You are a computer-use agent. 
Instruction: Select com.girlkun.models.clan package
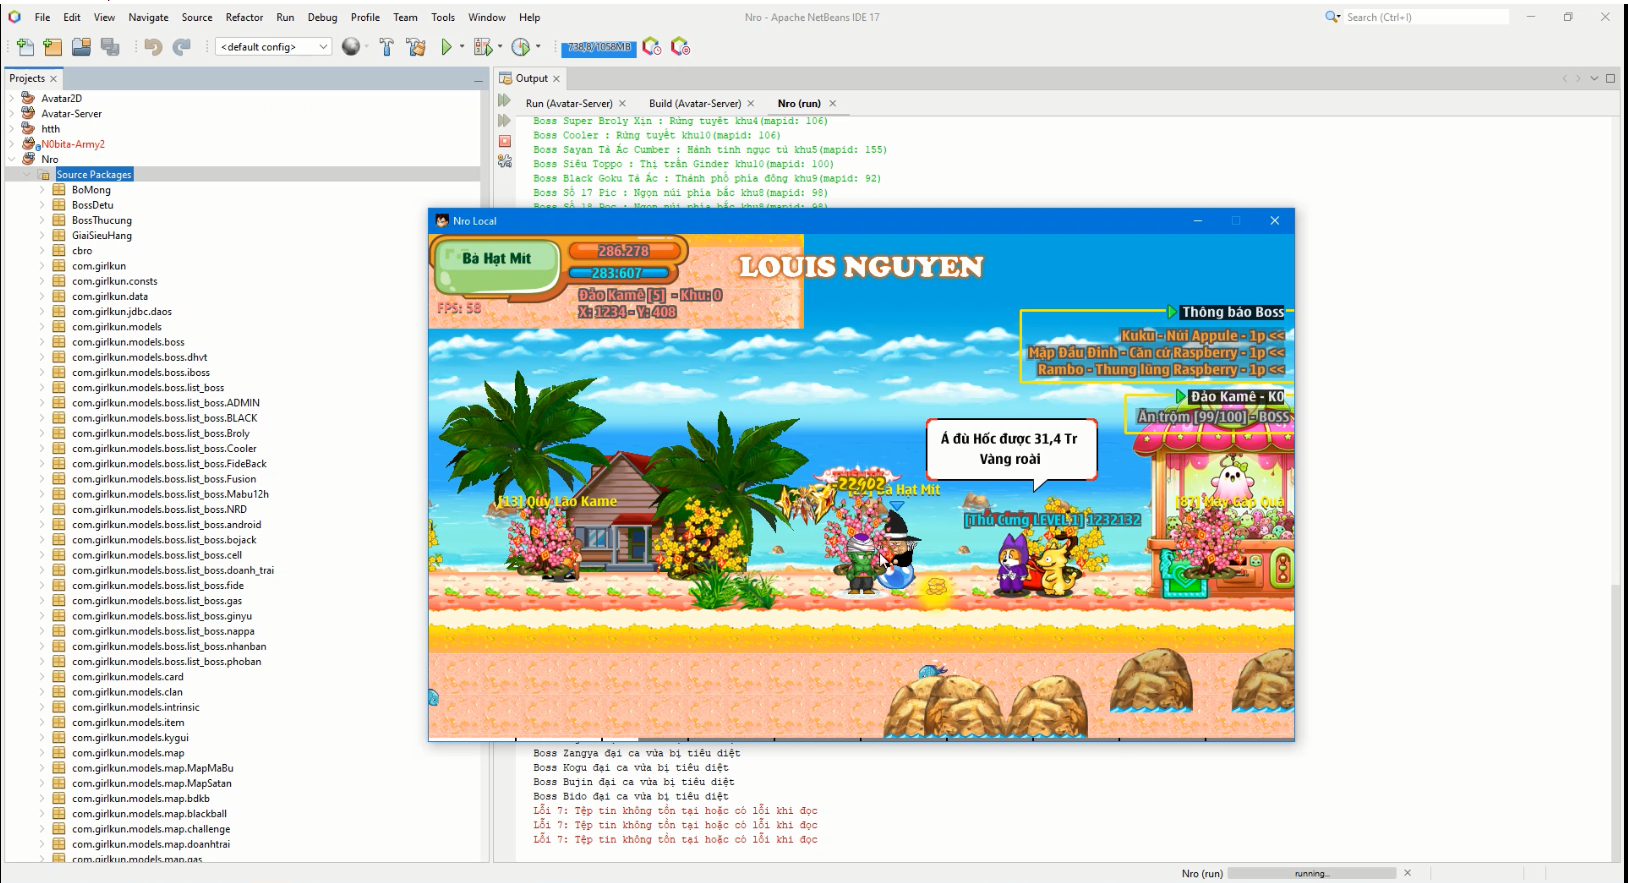click(127, 692)
